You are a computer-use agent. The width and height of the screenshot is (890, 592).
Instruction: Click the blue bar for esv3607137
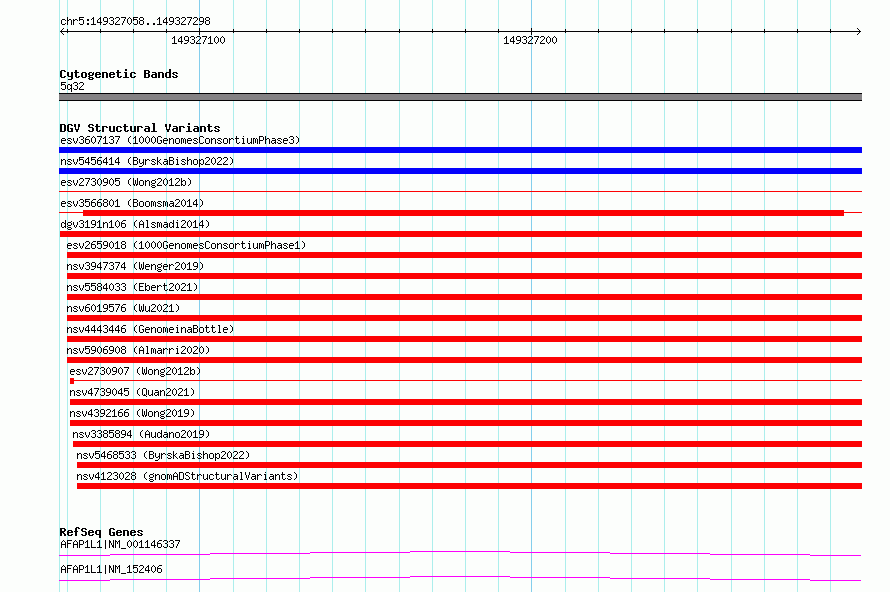[460, 150]
